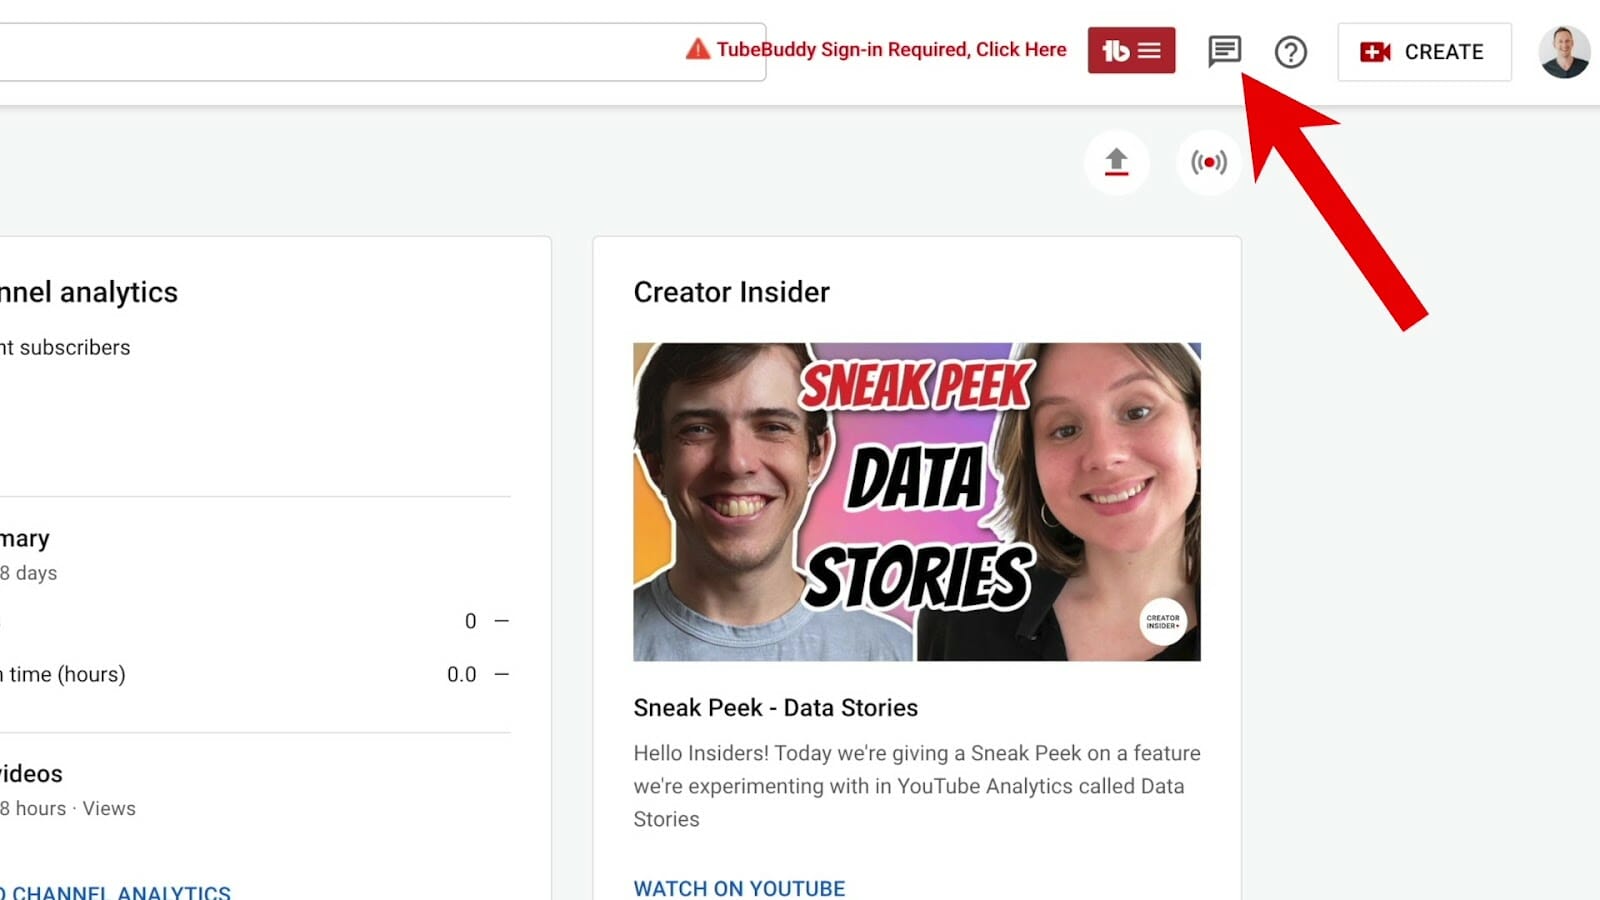
Task: Click TubeBuddy Sign-in Required link
Action: [x=892, y=49]
